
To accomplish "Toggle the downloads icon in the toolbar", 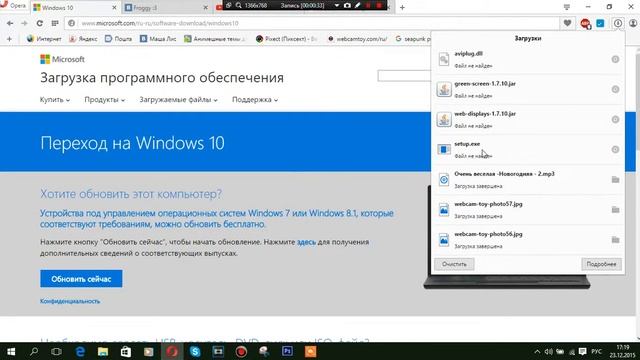I will pyautogui.click(x=618, y=23).
